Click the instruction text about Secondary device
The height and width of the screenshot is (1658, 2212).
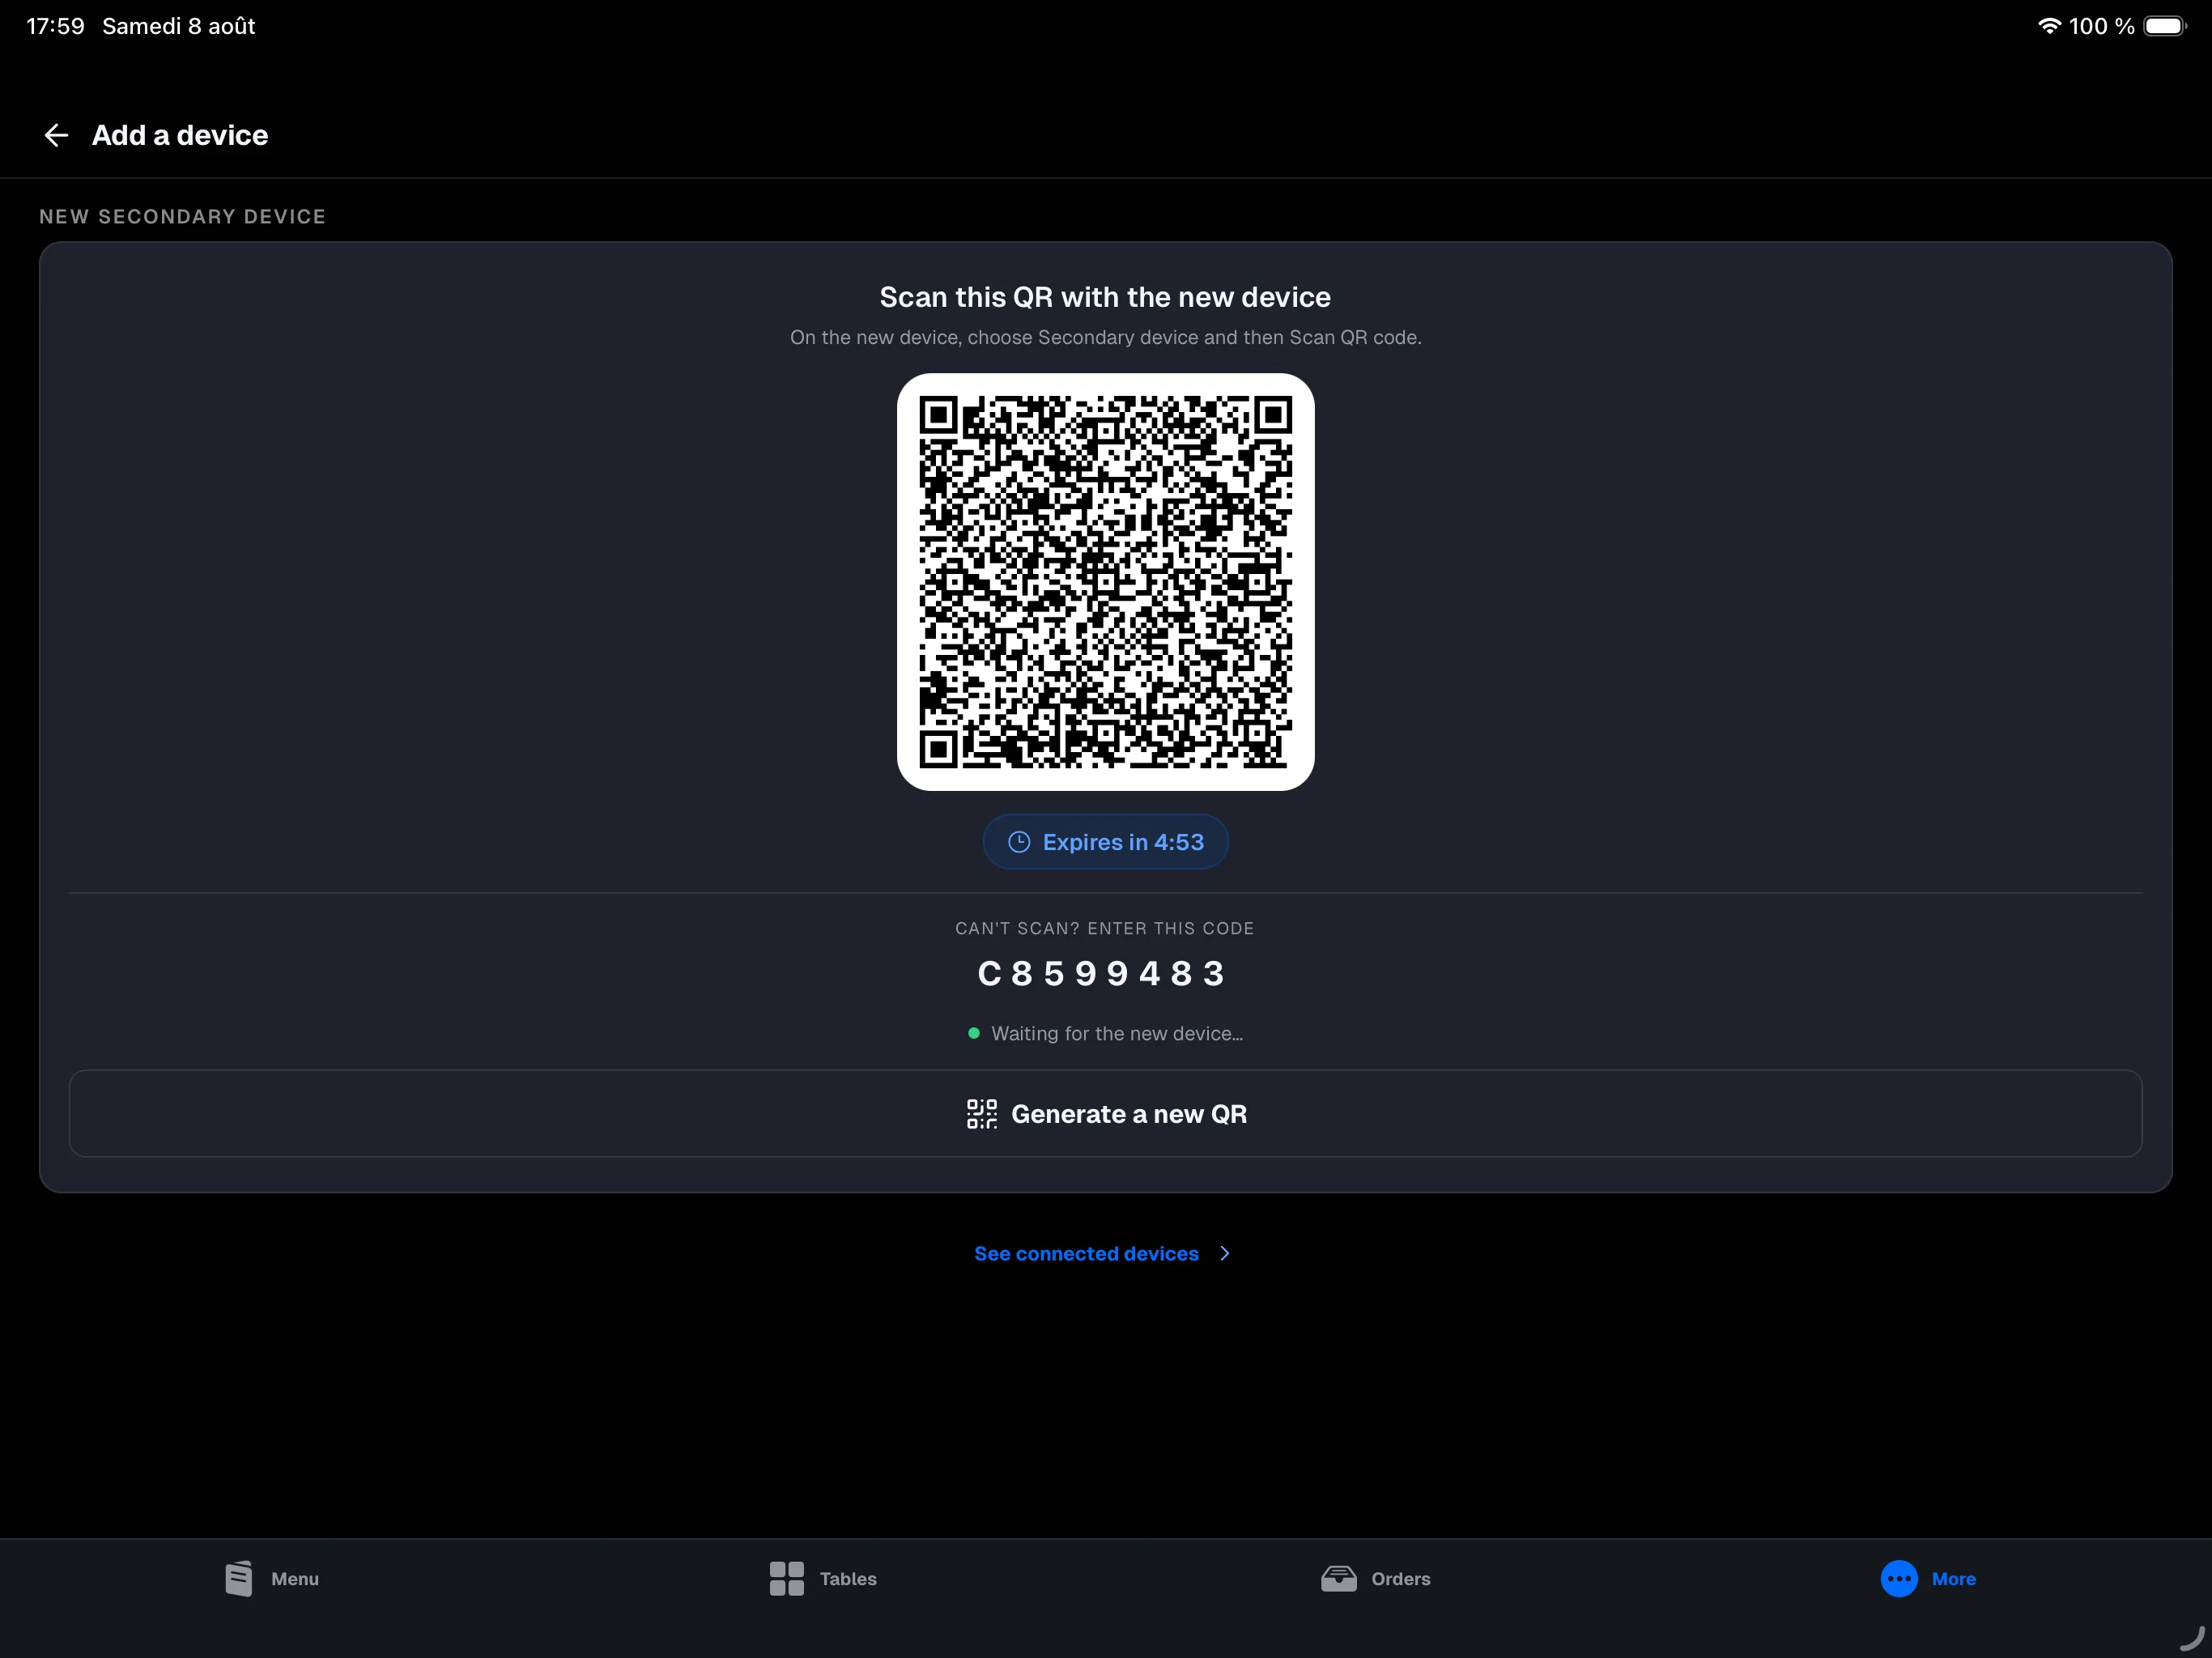tap(1105, 337)
